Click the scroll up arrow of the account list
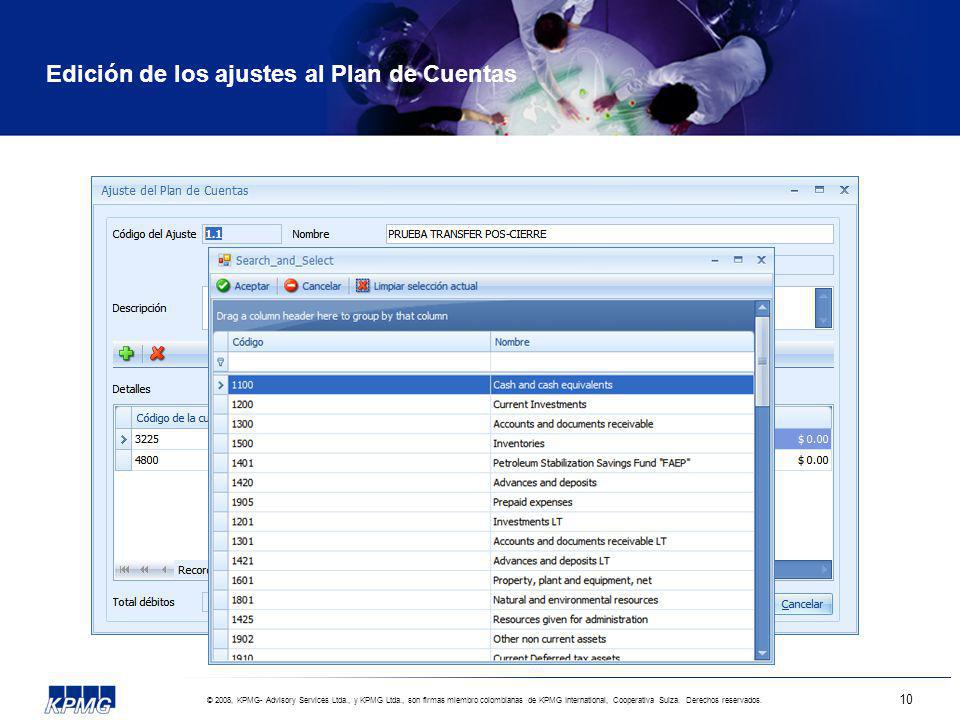The image size is (960, 720). pyautogui.click(x=762, y=307)
